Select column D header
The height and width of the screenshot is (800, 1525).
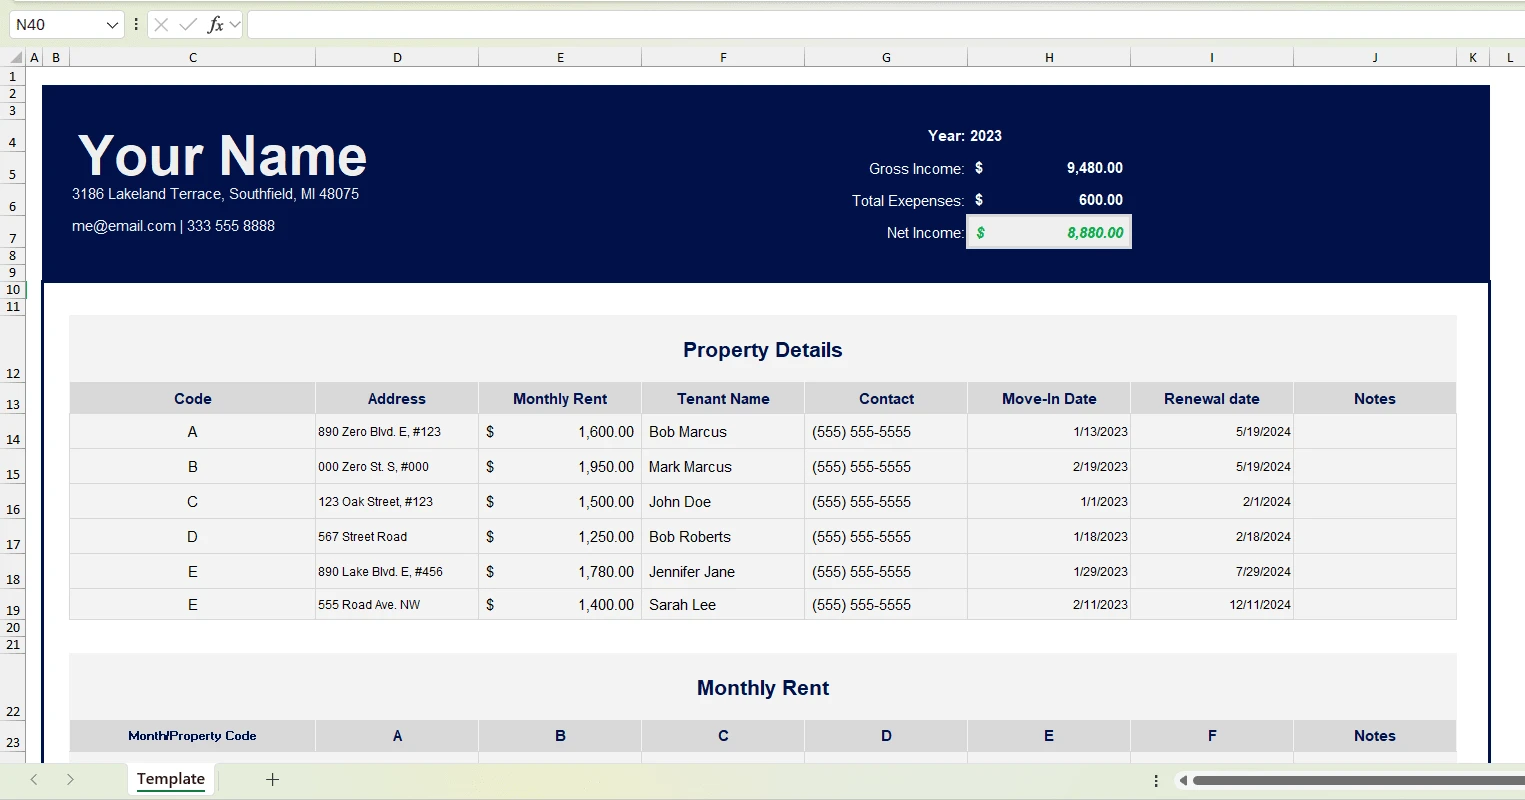click(x=397, y=58)
